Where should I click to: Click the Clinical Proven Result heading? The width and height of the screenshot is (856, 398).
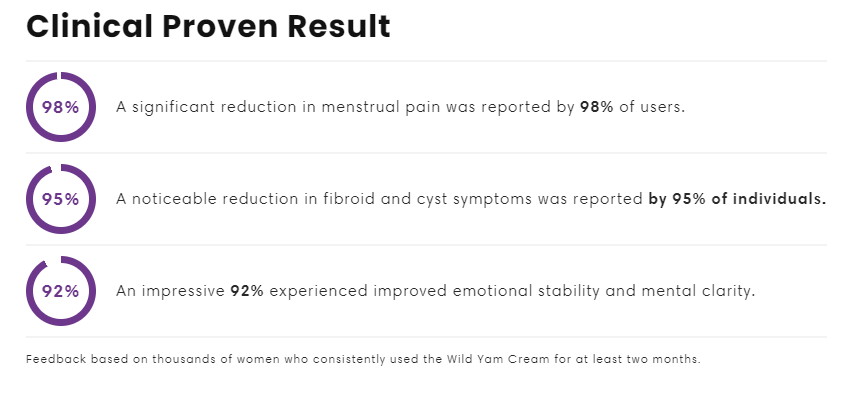click(x=208, y=26)
